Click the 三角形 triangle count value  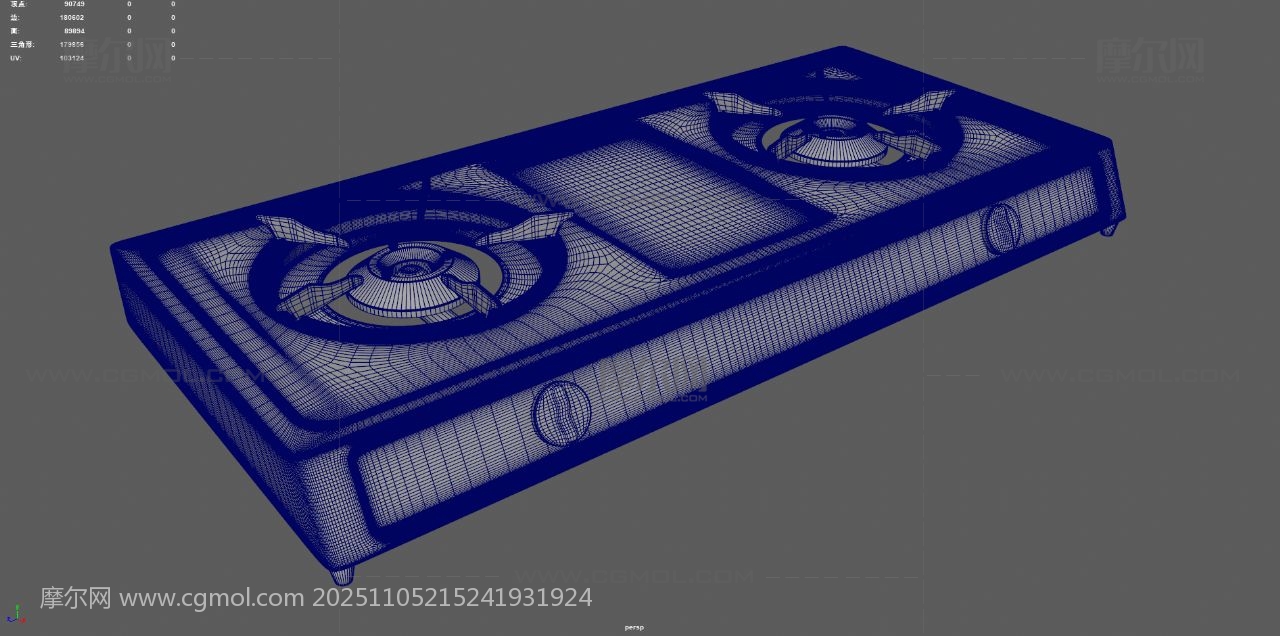click(x=72, y=45)
